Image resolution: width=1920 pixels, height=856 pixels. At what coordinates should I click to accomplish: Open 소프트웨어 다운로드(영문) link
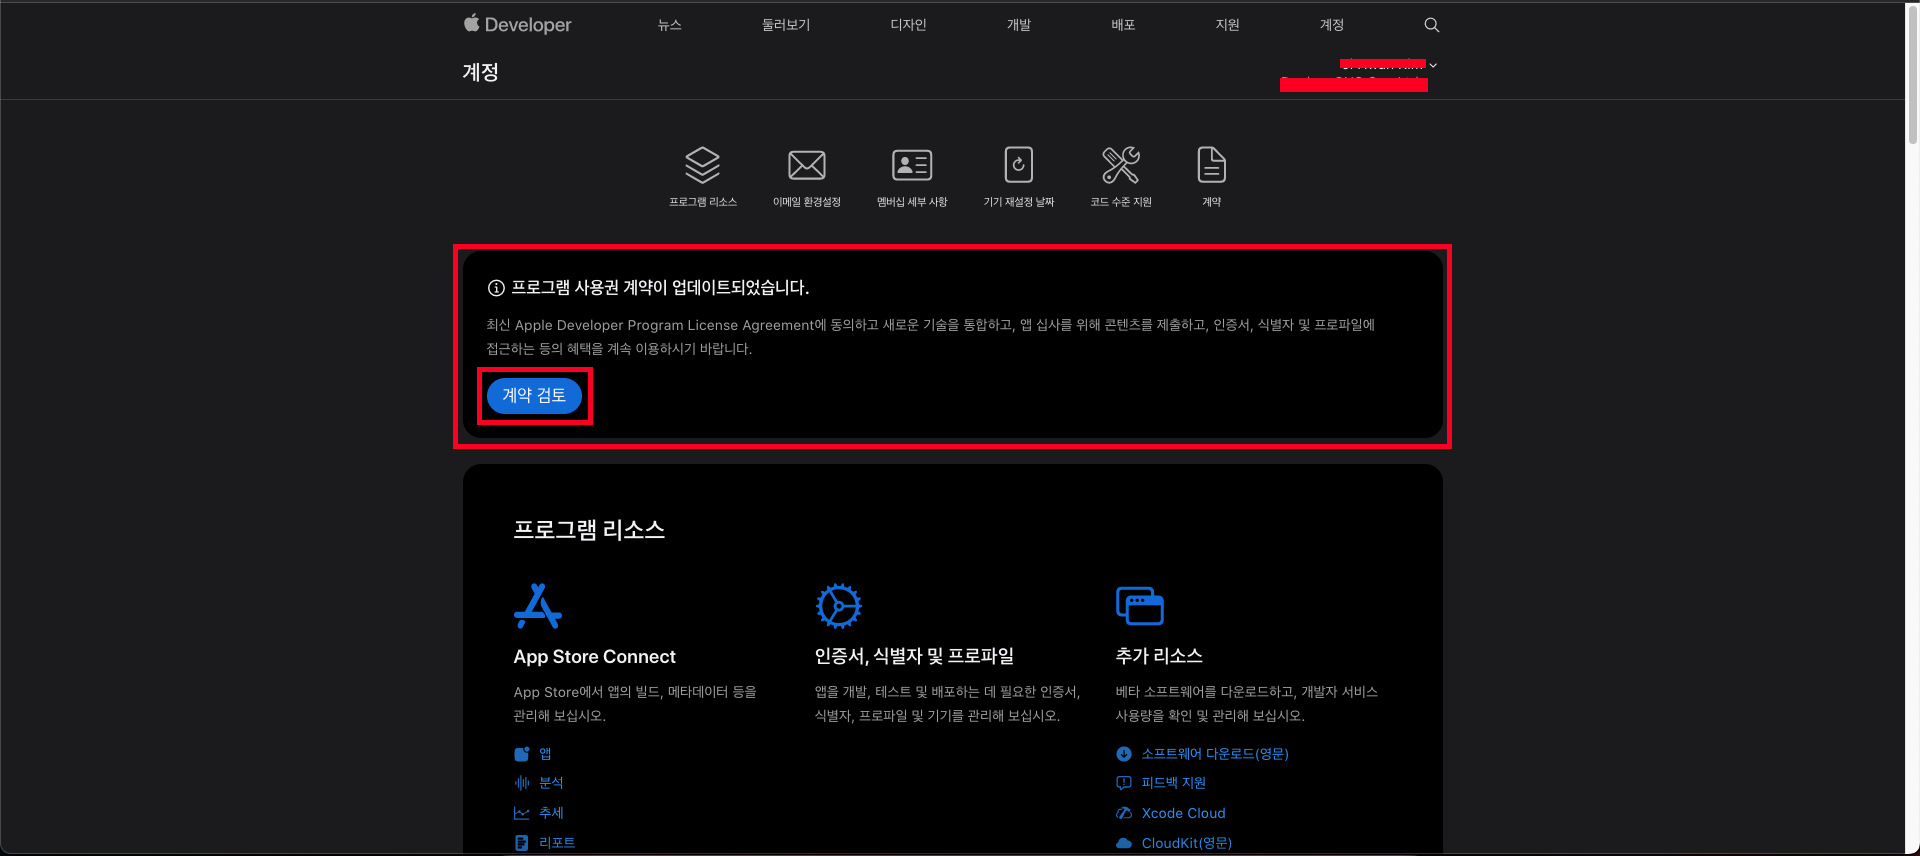coord(1215,754)
